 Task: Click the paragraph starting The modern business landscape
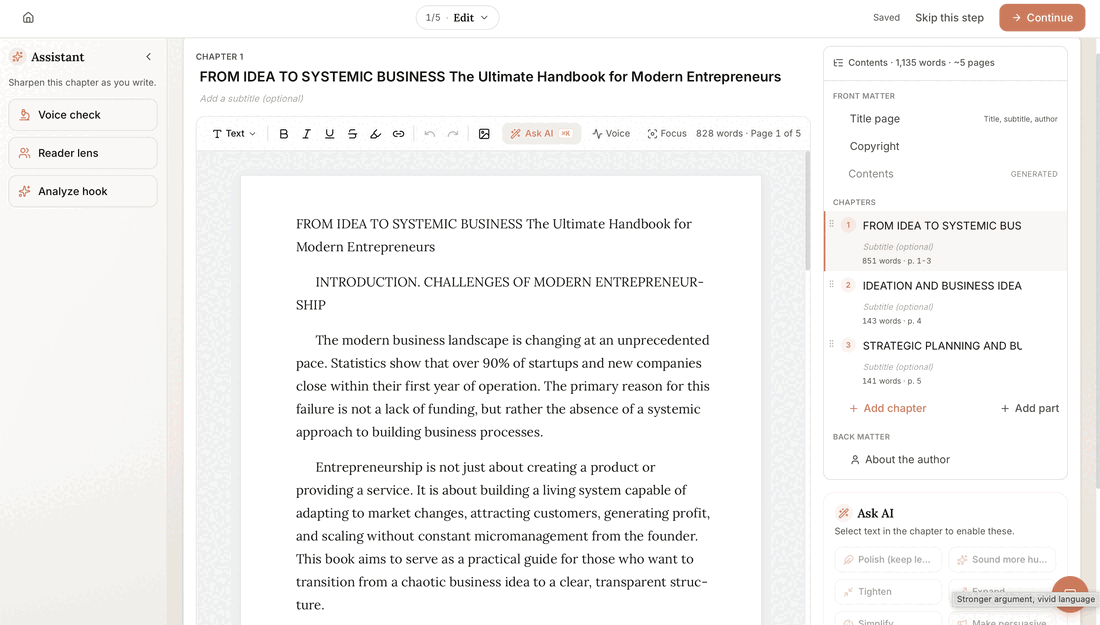point(502,386)
